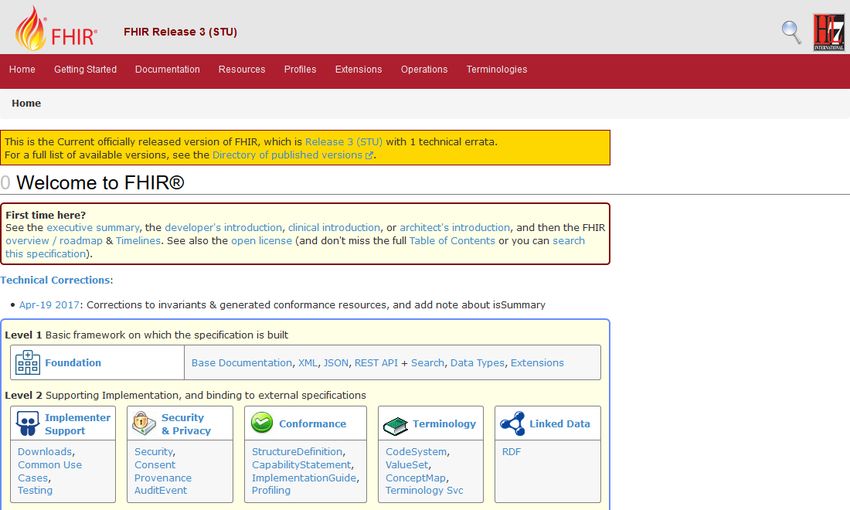Open the RDF link
The image size is (850, 510).
point(511,451)
